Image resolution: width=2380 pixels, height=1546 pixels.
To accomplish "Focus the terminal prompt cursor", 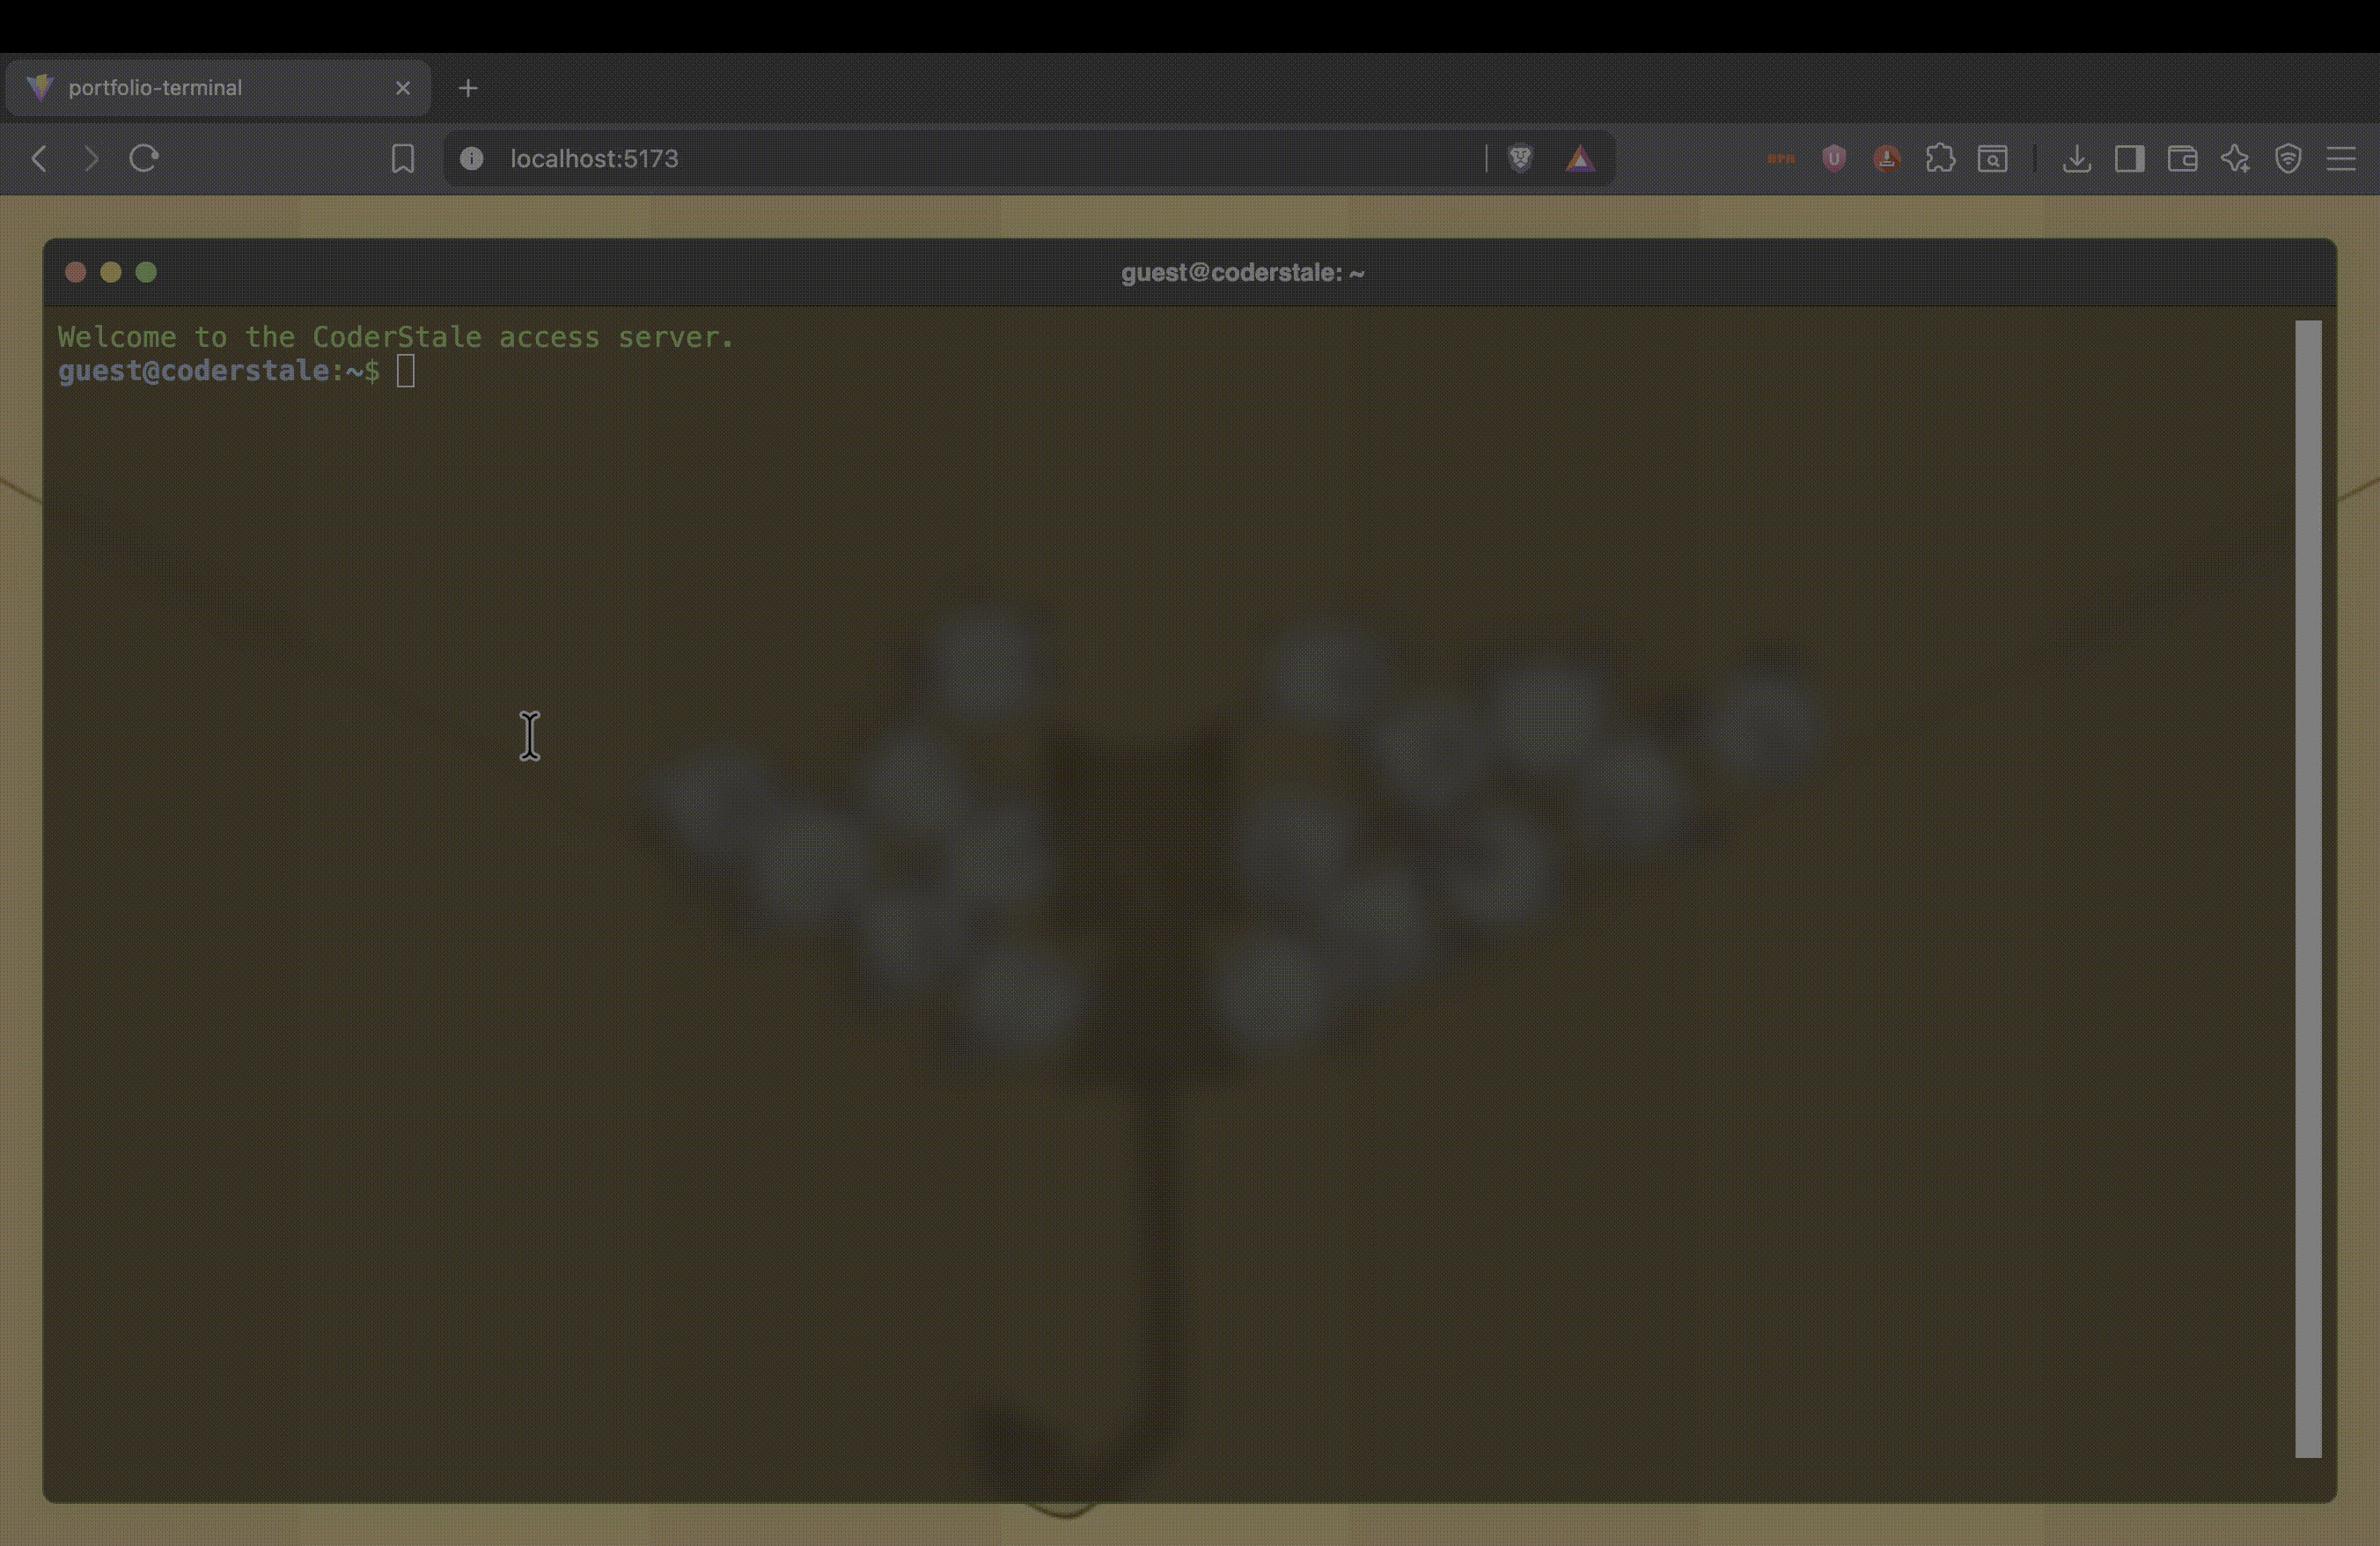I will [x=405, y=371].
